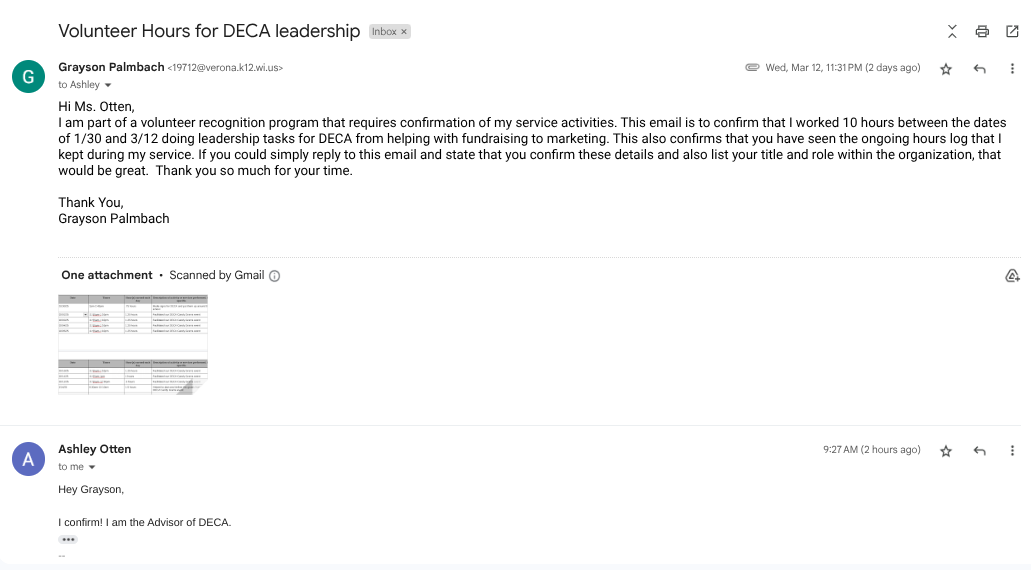
Task: Click the expand/collapse all messages icon
Action: coord(952,32)
